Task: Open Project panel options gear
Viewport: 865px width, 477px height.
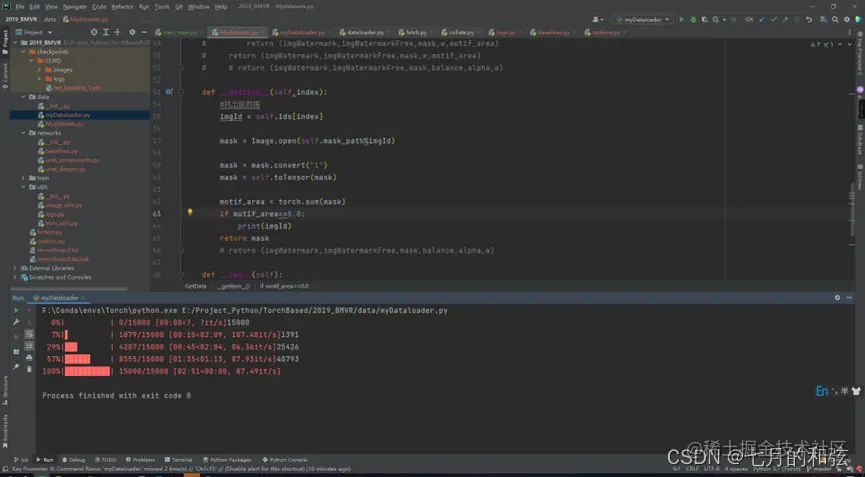Action: click(x=132, y=32)
